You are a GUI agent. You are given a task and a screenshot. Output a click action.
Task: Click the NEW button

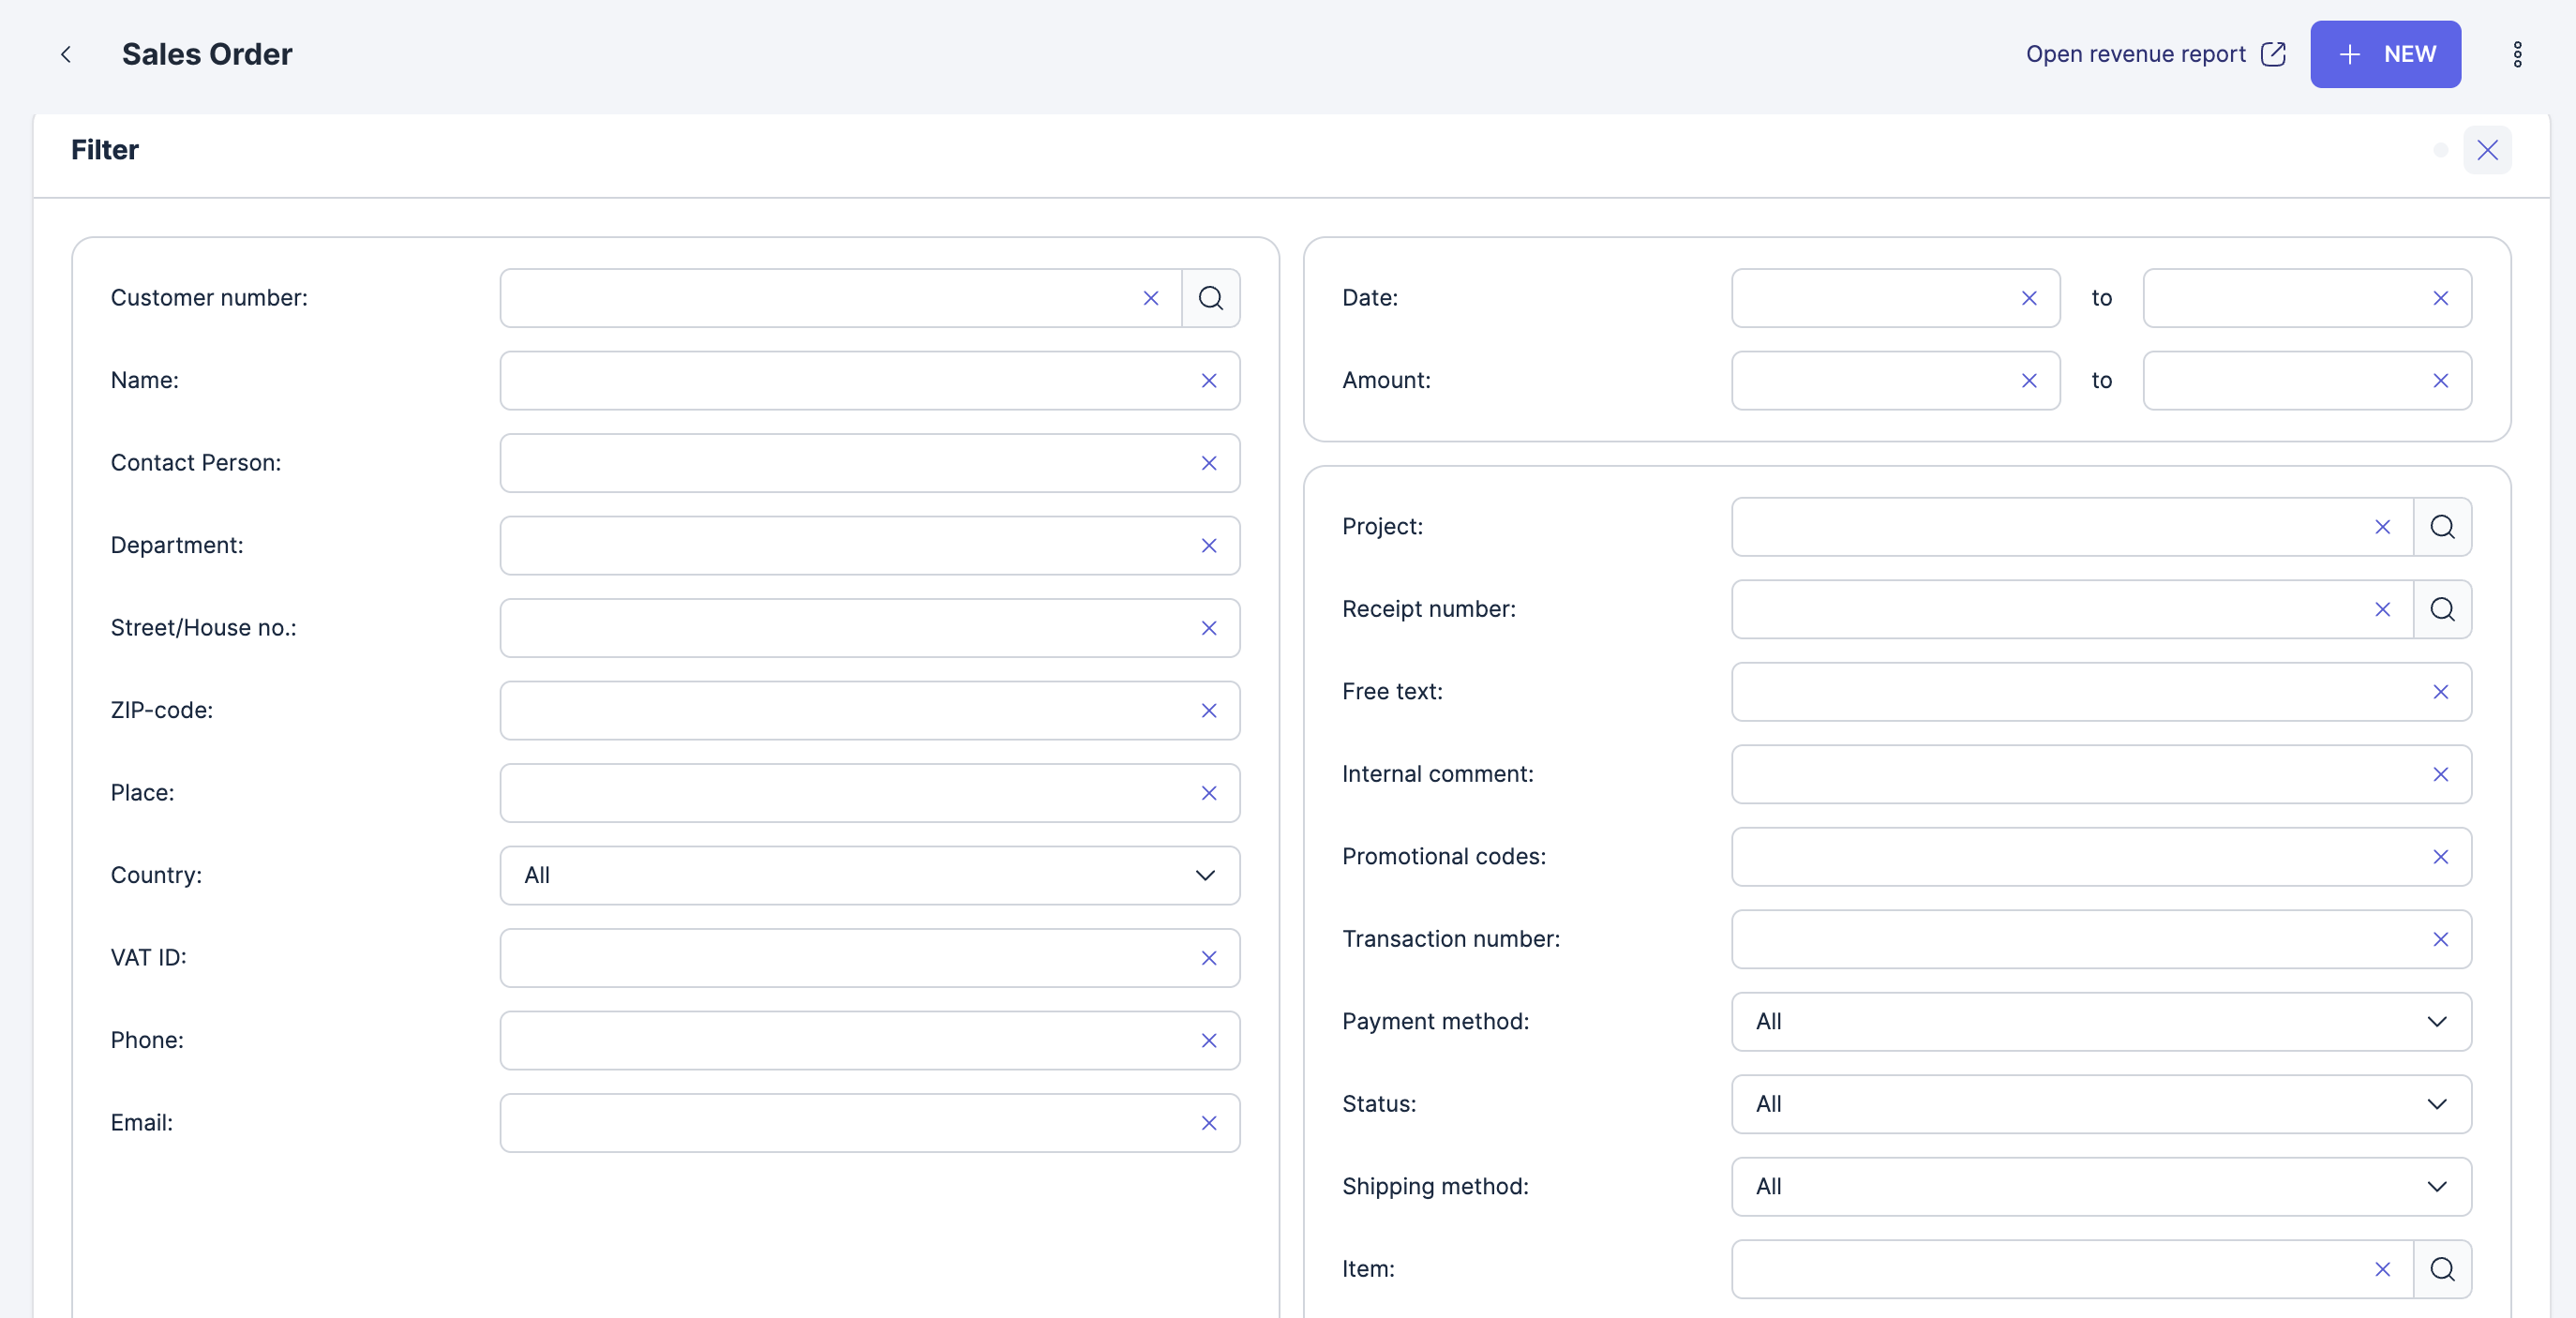pyautogui.click(x=2384, y=54)
